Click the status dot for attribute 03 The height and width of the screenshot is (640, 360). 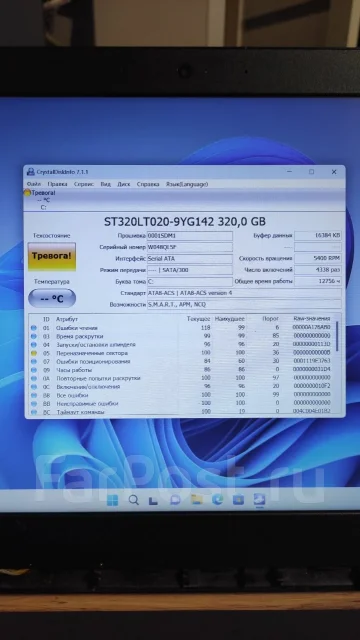(x=33, y=336)
